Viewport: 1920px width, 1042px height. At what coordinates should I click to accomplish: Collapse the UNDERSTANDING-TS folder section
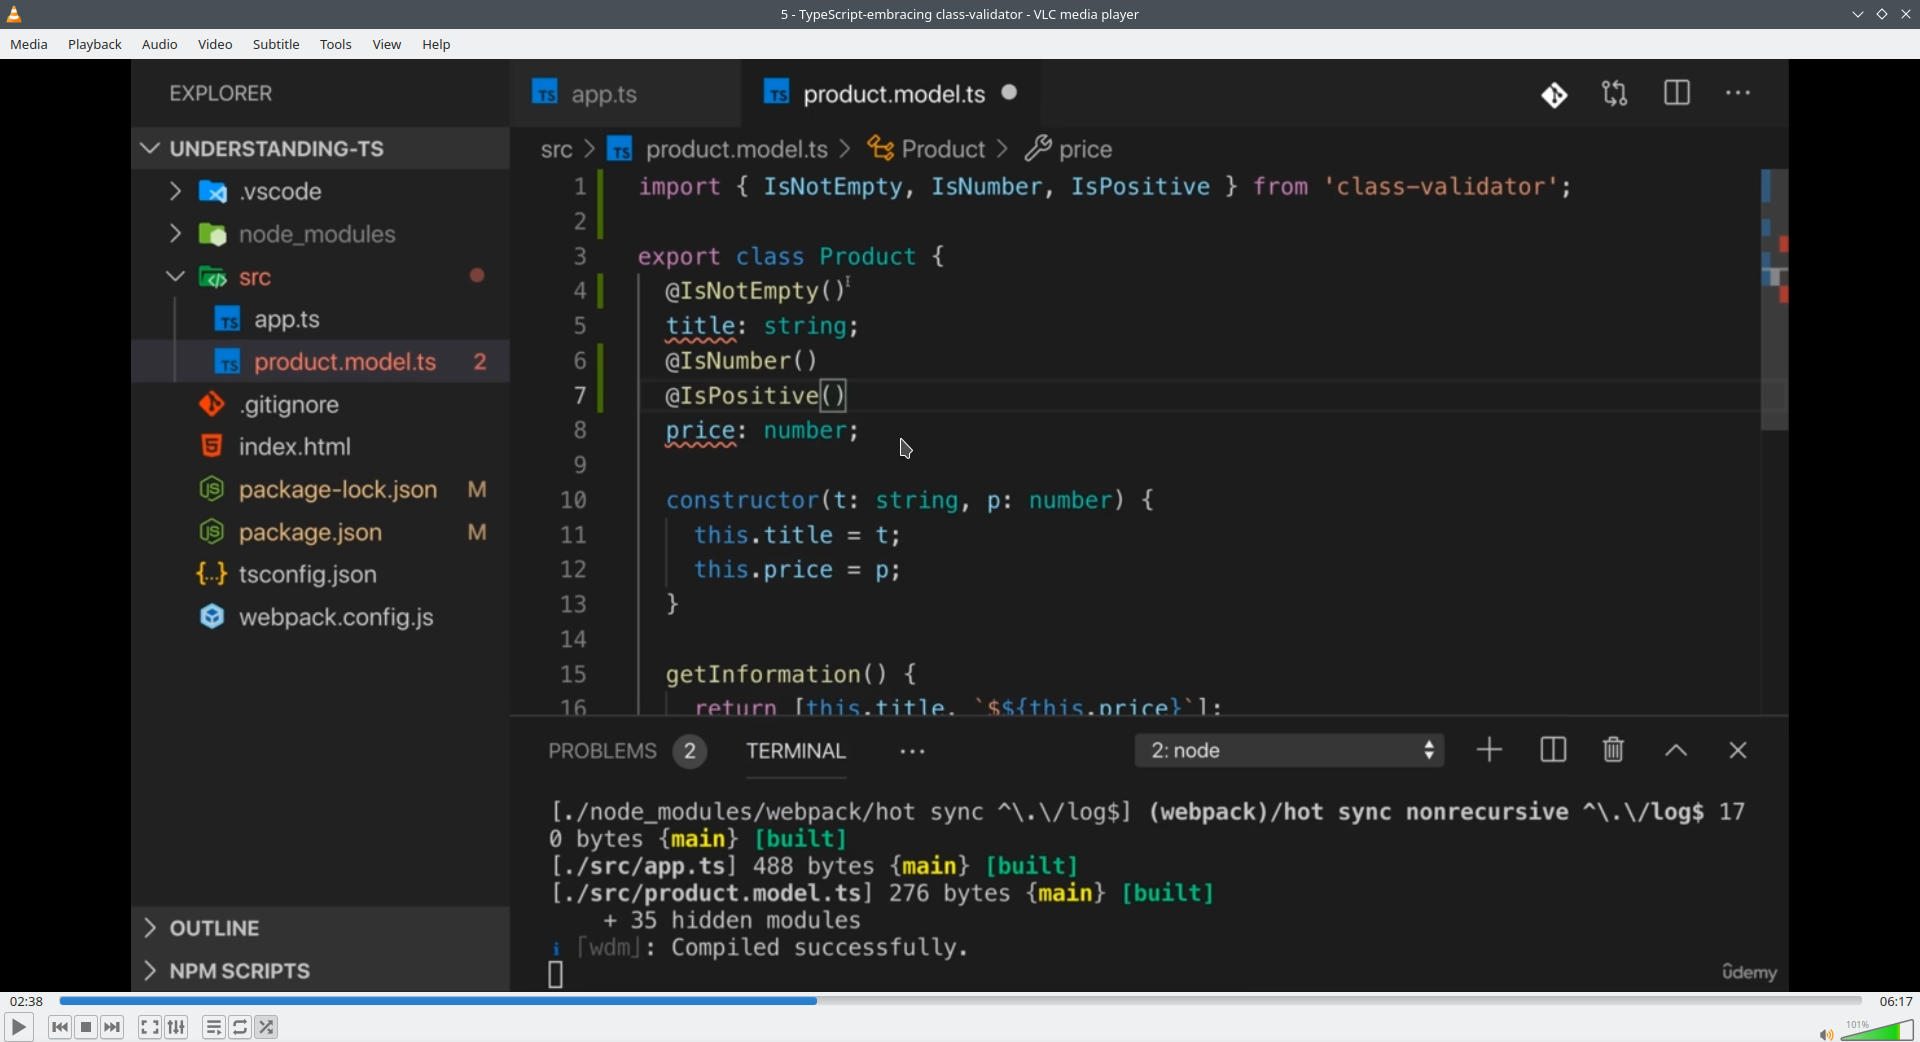[x=320, y=148]
